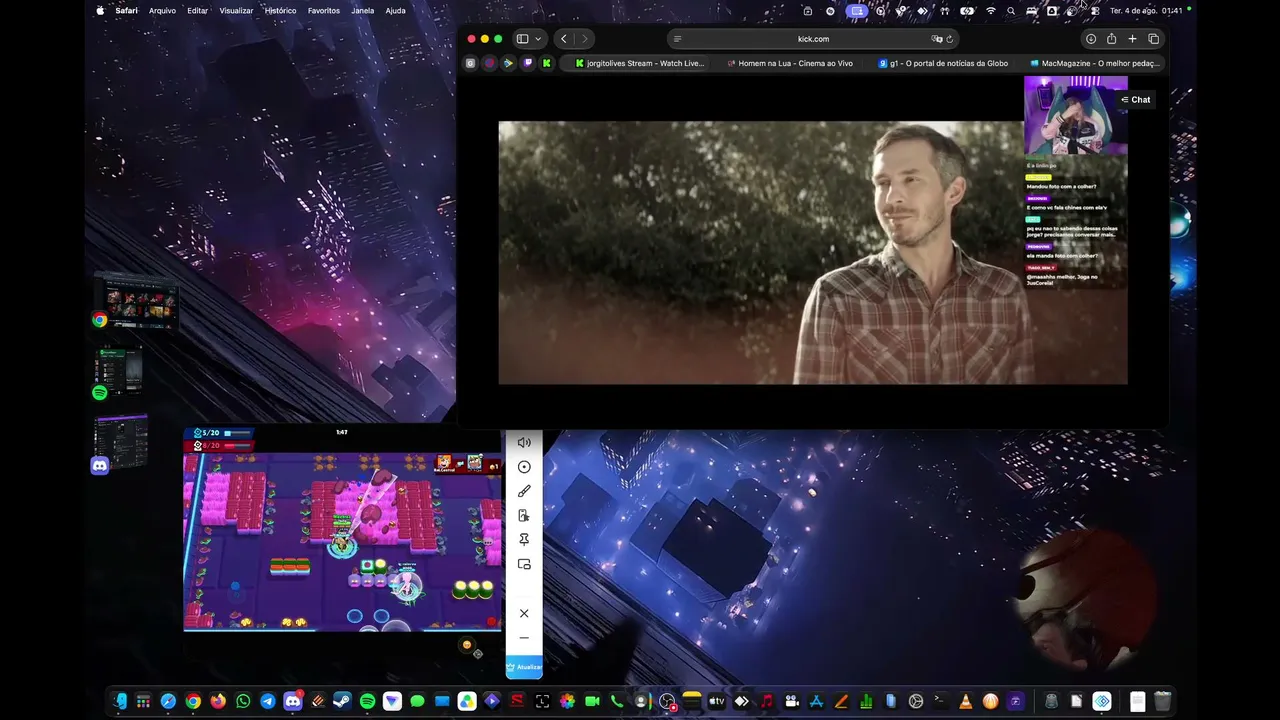
Task: Open Telegram from the Dock
Action: [x=268, y=702]
